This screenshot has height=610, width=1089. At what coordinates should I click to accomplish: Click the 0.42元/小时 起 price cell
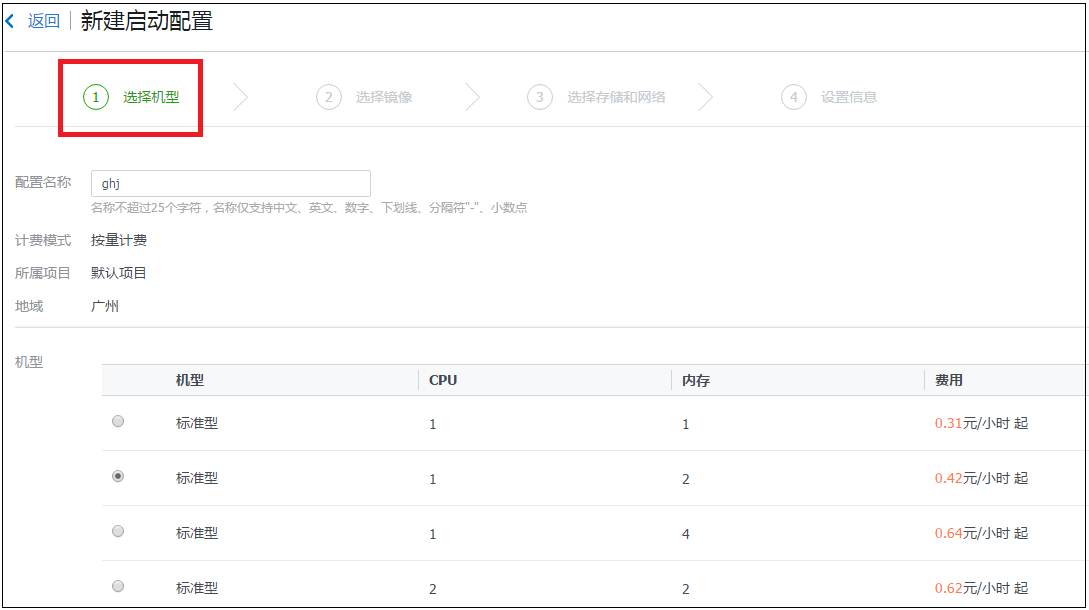[981, 478]
